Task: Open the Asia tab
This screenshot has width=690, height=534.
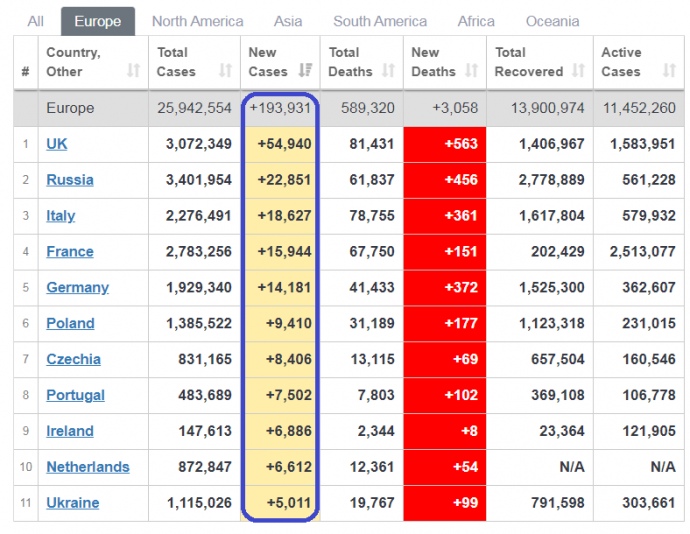Action: [x=288, y=21]
